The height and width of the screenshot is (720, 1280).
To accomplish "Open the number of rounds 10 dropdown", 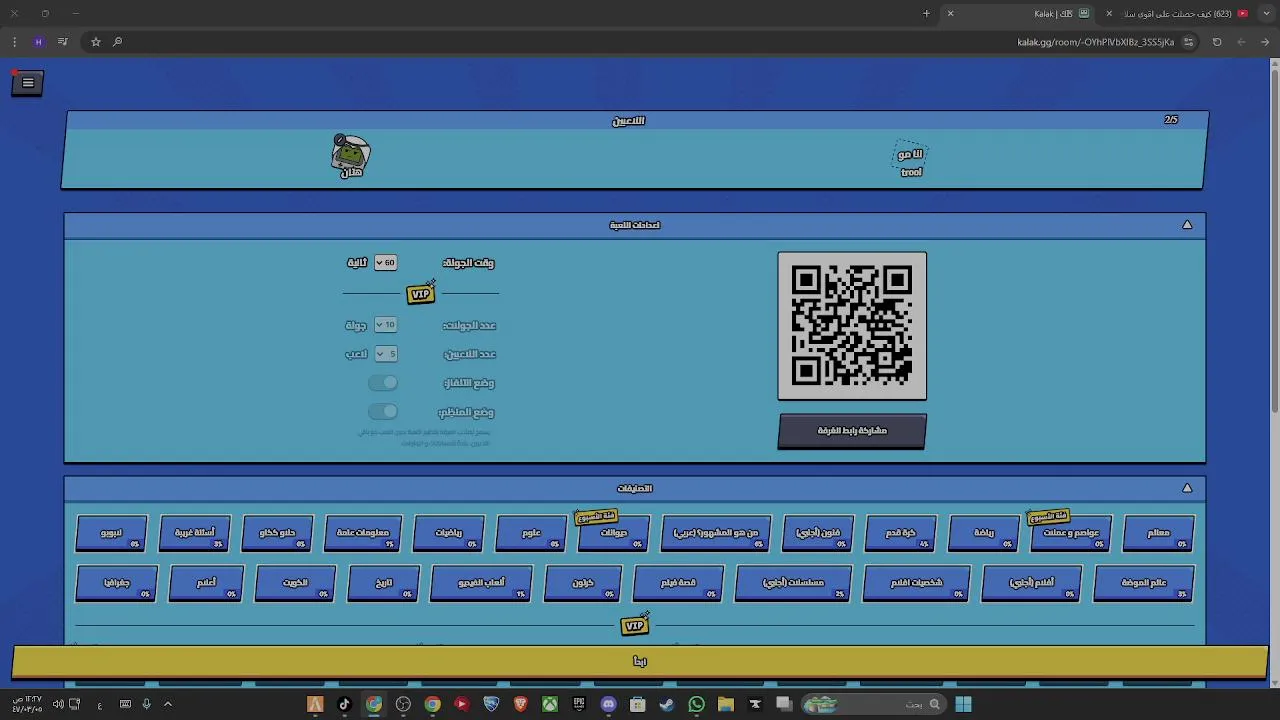I will pyautogui.click(x=385, y=325).
